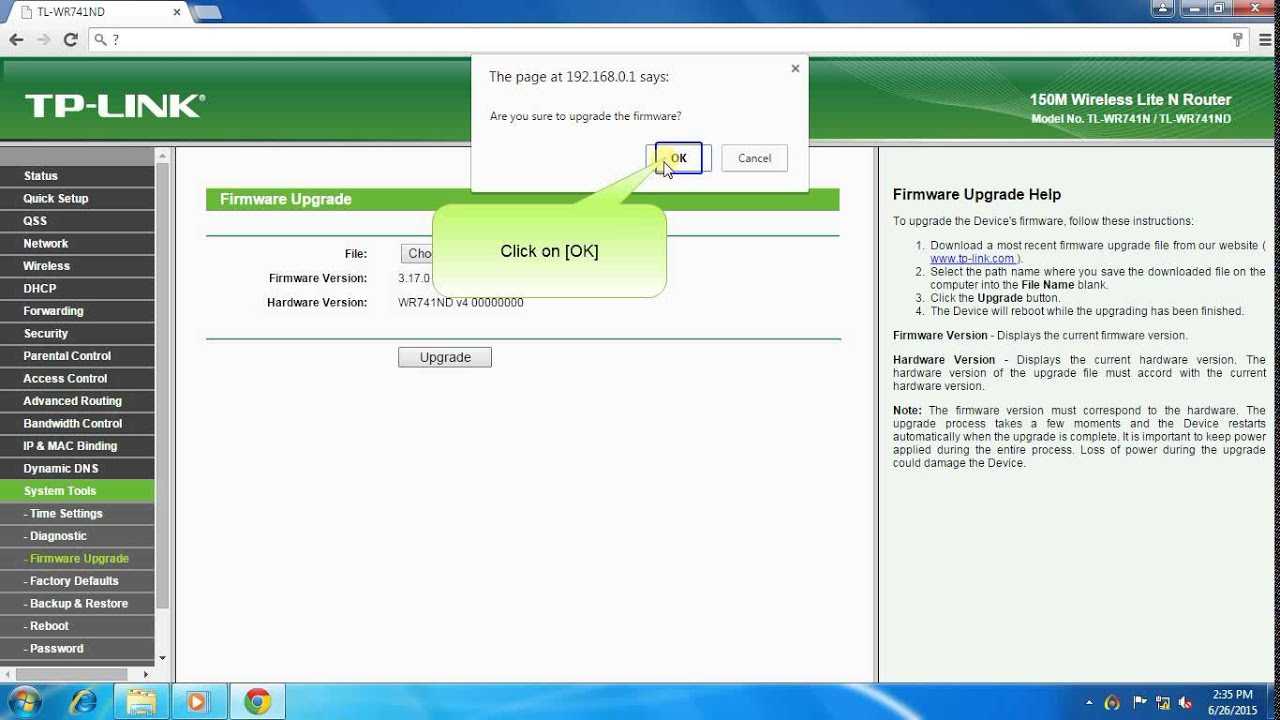Switch to Chrome in the taskbar
This screenshot has height=720, width=1280.
tap(257, 702)
